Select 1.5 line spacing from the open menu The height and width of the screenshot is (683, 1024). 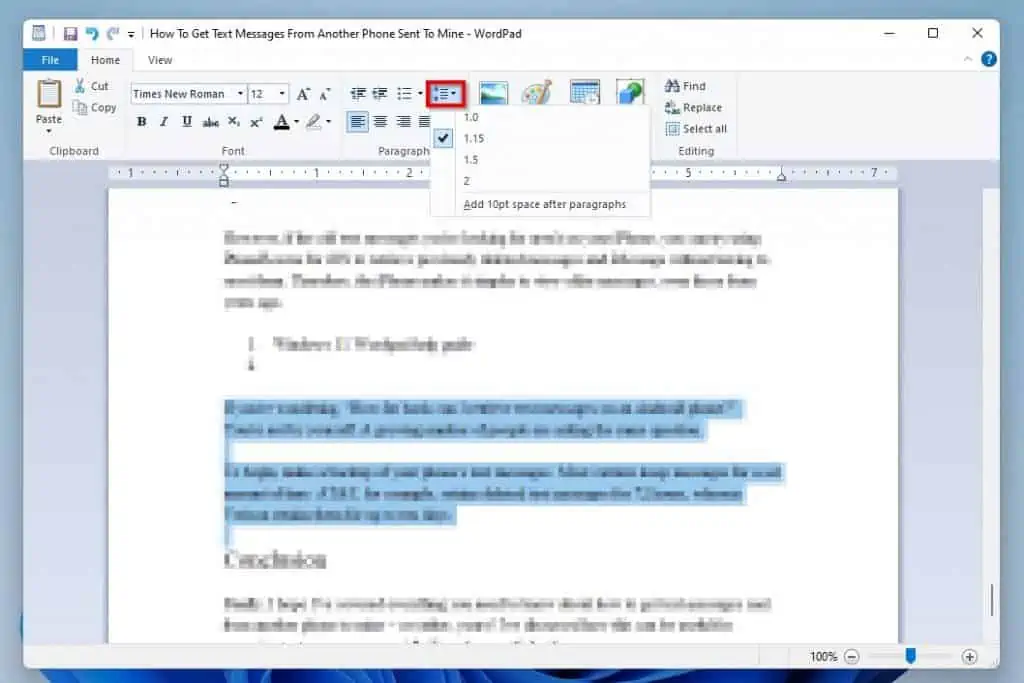click(x=471, y=159)
